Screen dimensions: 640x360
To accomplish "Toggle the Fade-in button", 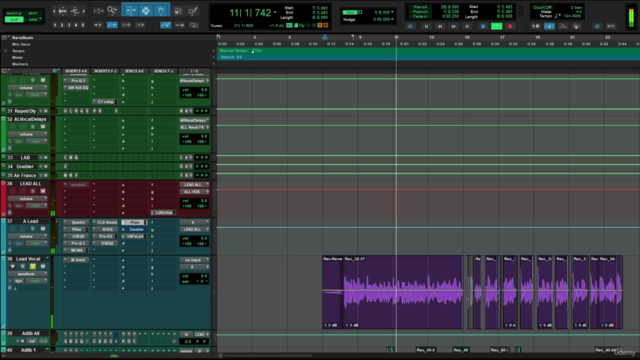I will (420, 17).
